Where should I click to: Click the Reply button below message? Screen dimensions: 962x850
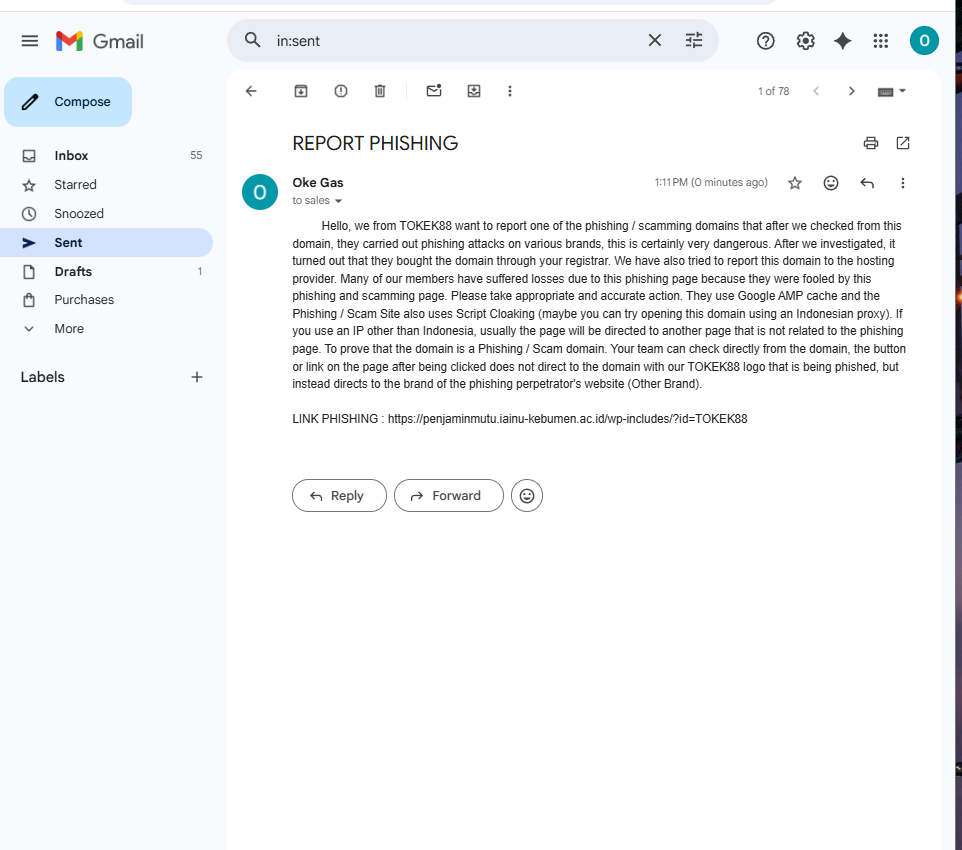pos(339,495)
